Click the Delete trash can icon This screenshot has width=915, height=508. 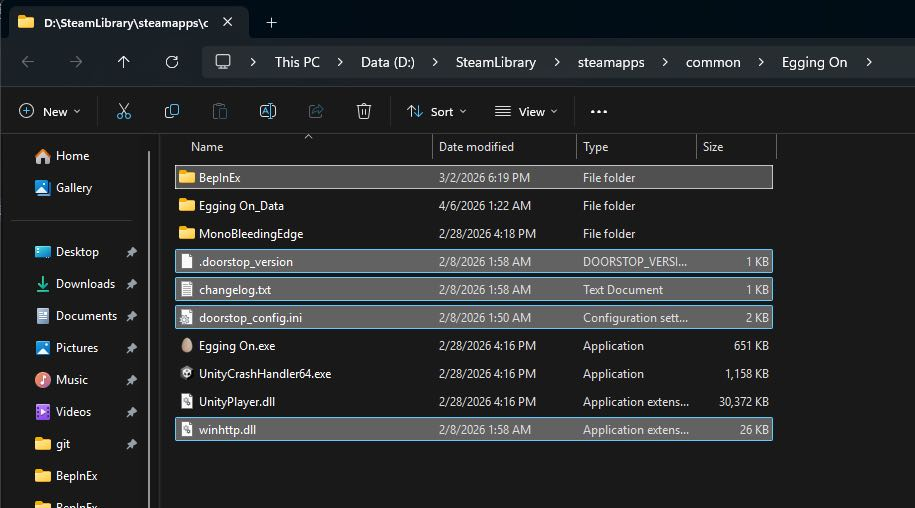[x=364, y=112]
